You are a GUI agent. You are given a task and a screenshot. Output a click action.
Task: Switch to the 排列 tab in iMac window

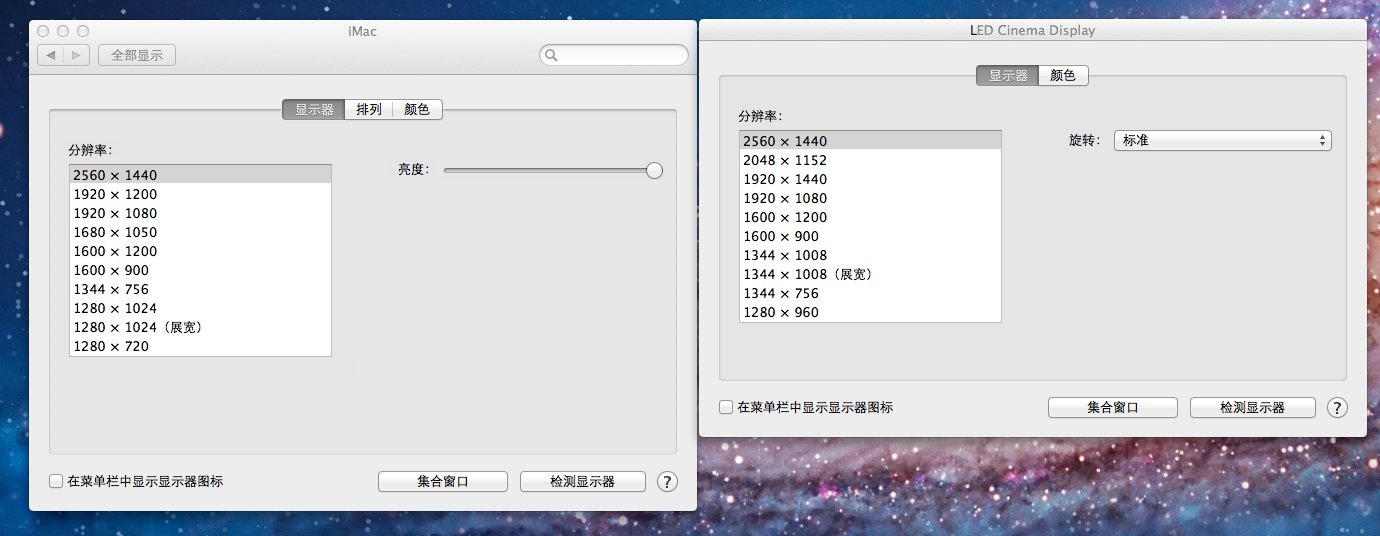tap(369, 110)
